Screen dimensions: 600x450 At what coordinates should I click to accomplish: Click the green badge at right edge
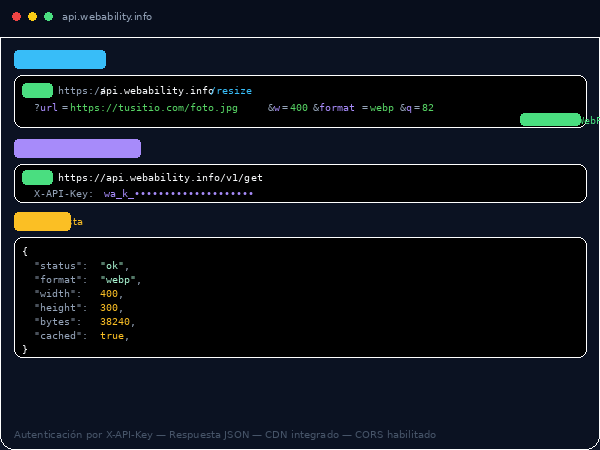[550, 120]
